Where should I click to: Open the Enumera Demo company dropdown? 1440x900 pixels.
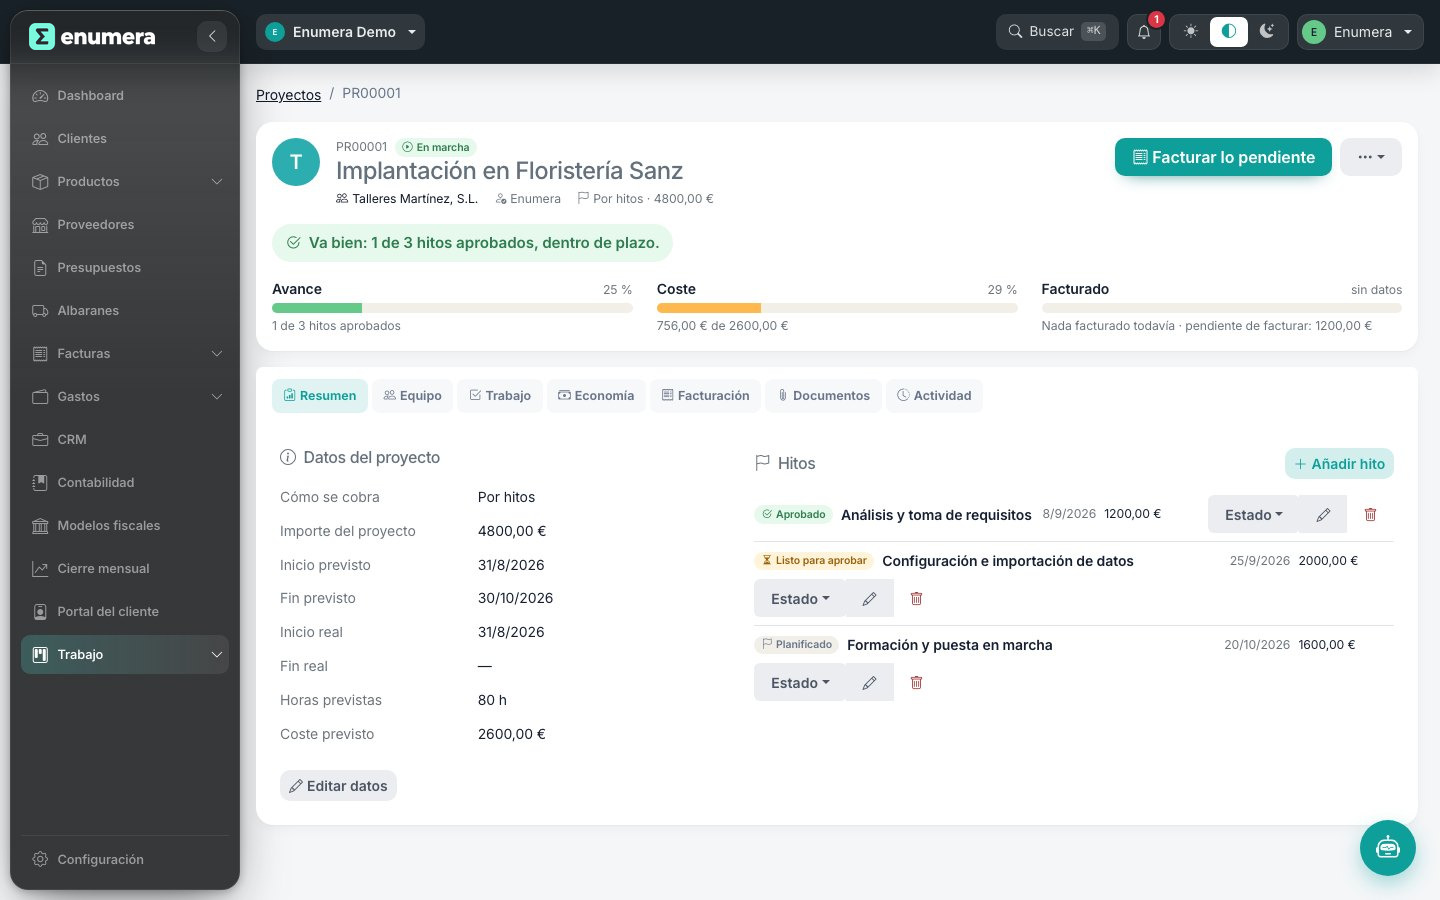click(x=340, y=32)
